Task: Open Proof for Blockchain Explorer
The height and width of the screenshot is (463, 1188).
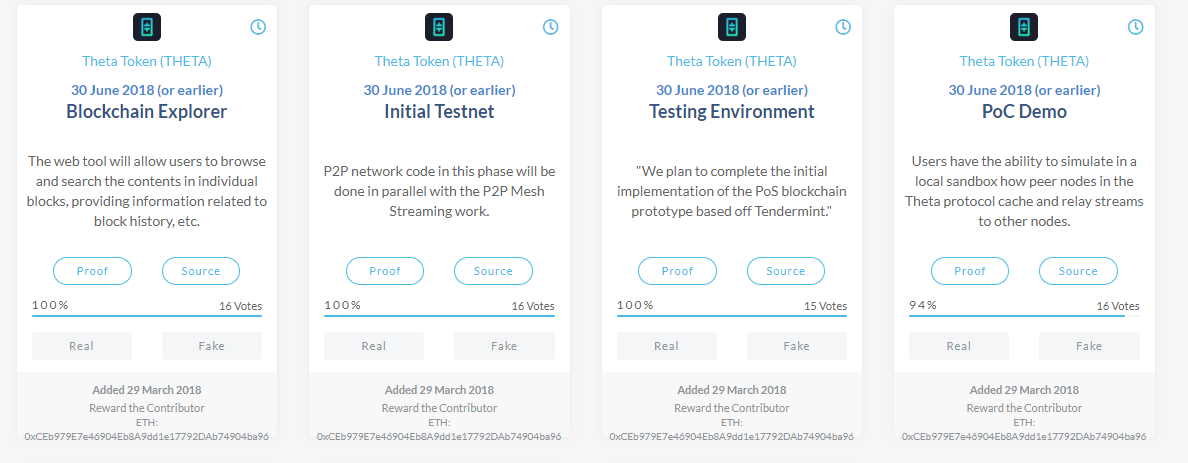Action: pos(92,271)
